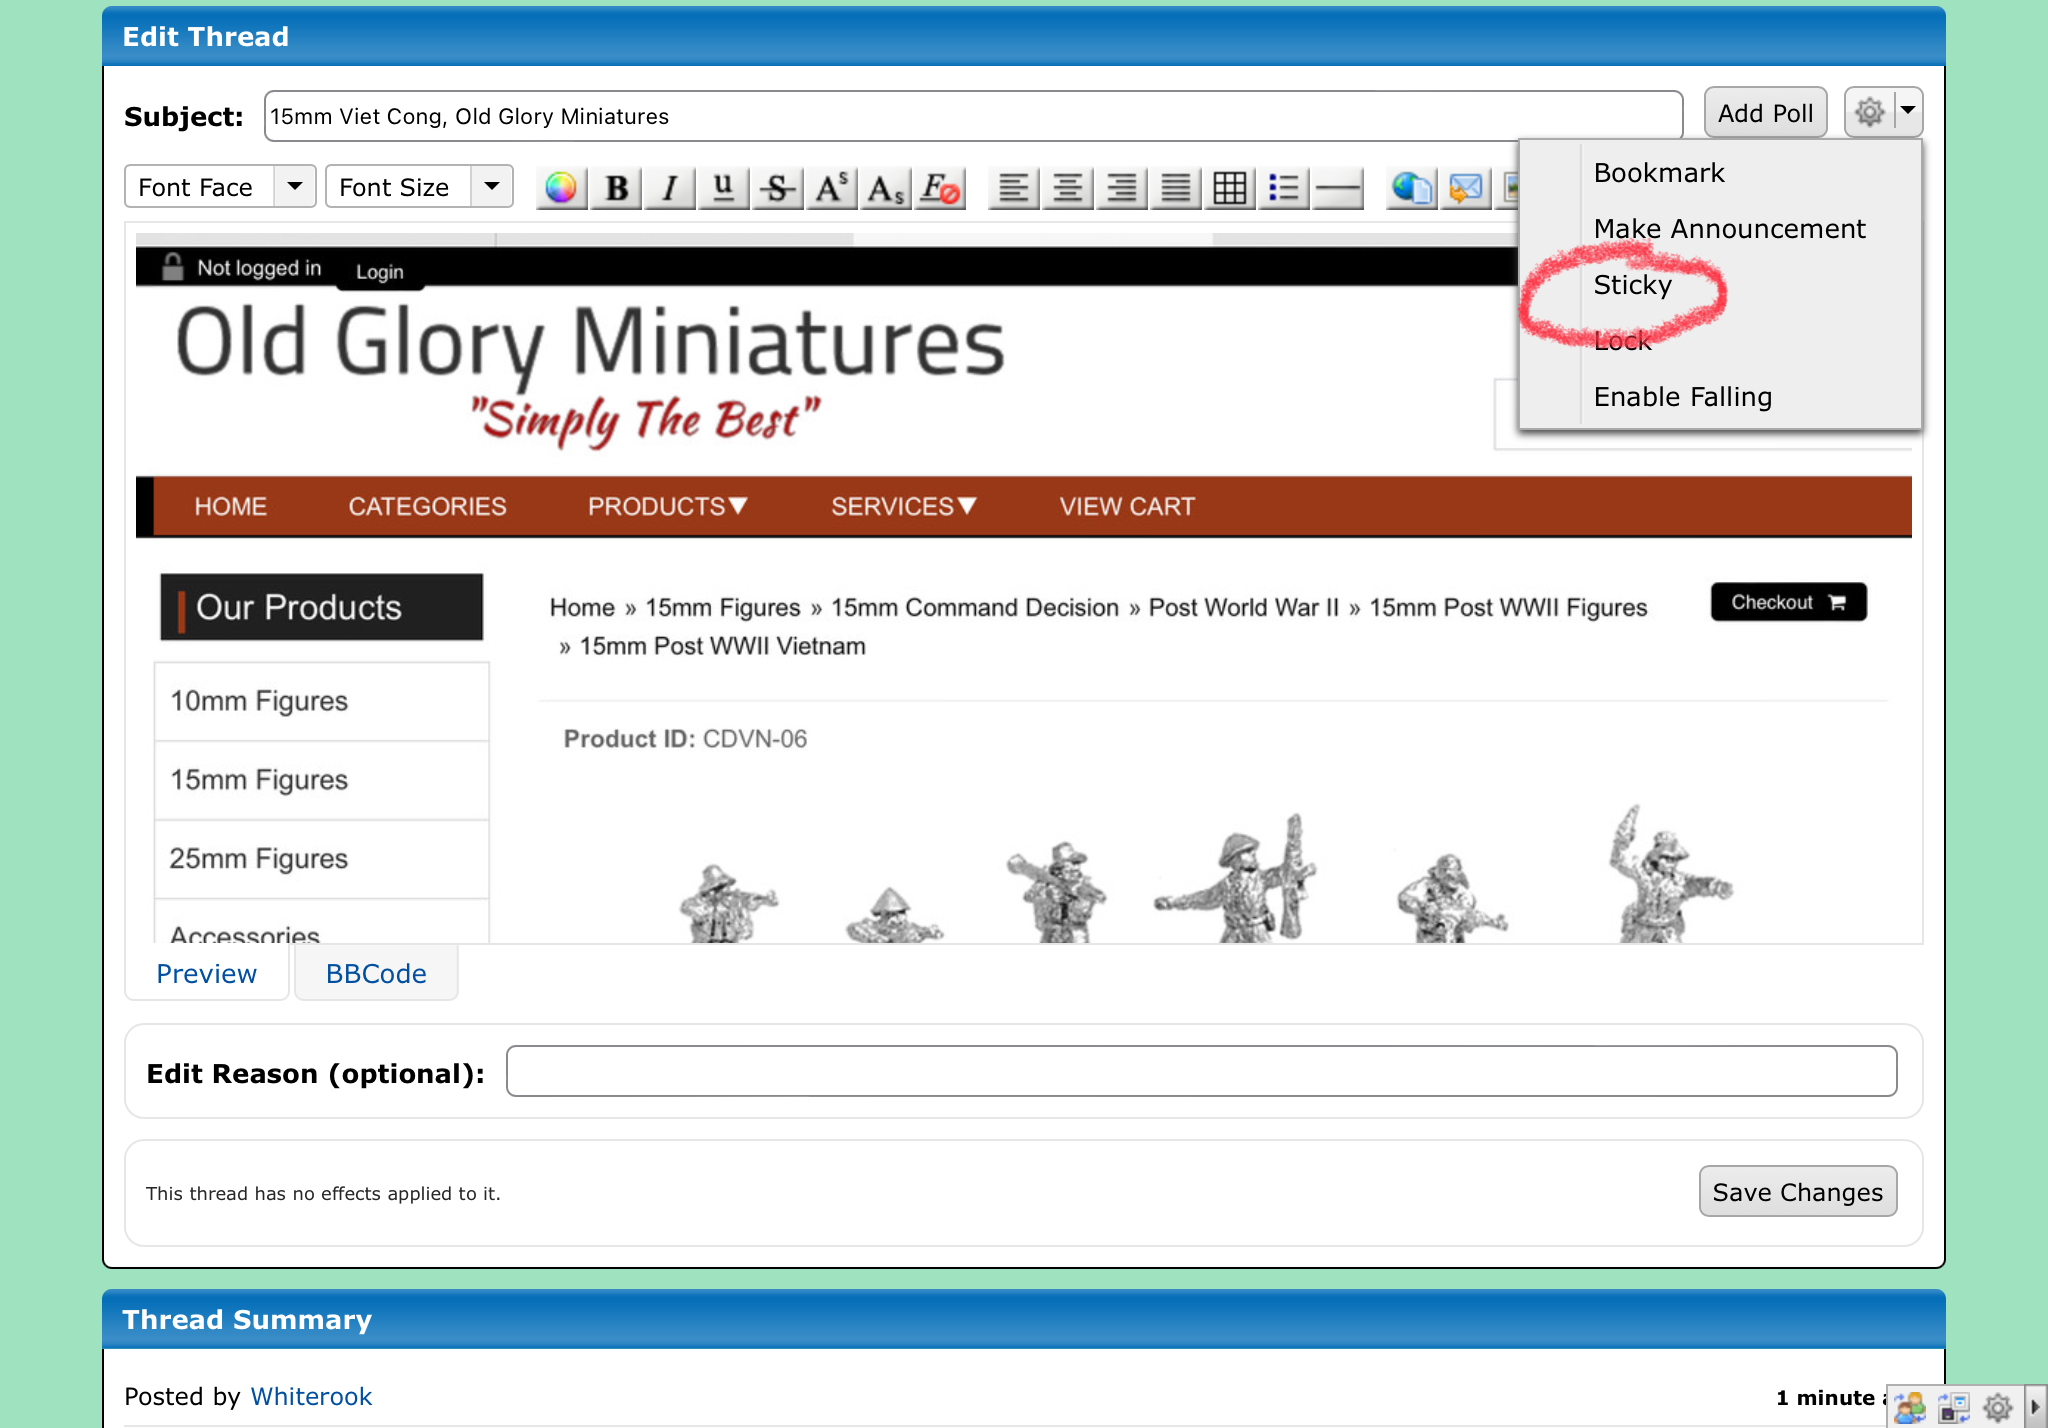Collapse the gear options dropdown arrow
The height and width of the screenshot is (1428, 2048).
coord(1907,111)
